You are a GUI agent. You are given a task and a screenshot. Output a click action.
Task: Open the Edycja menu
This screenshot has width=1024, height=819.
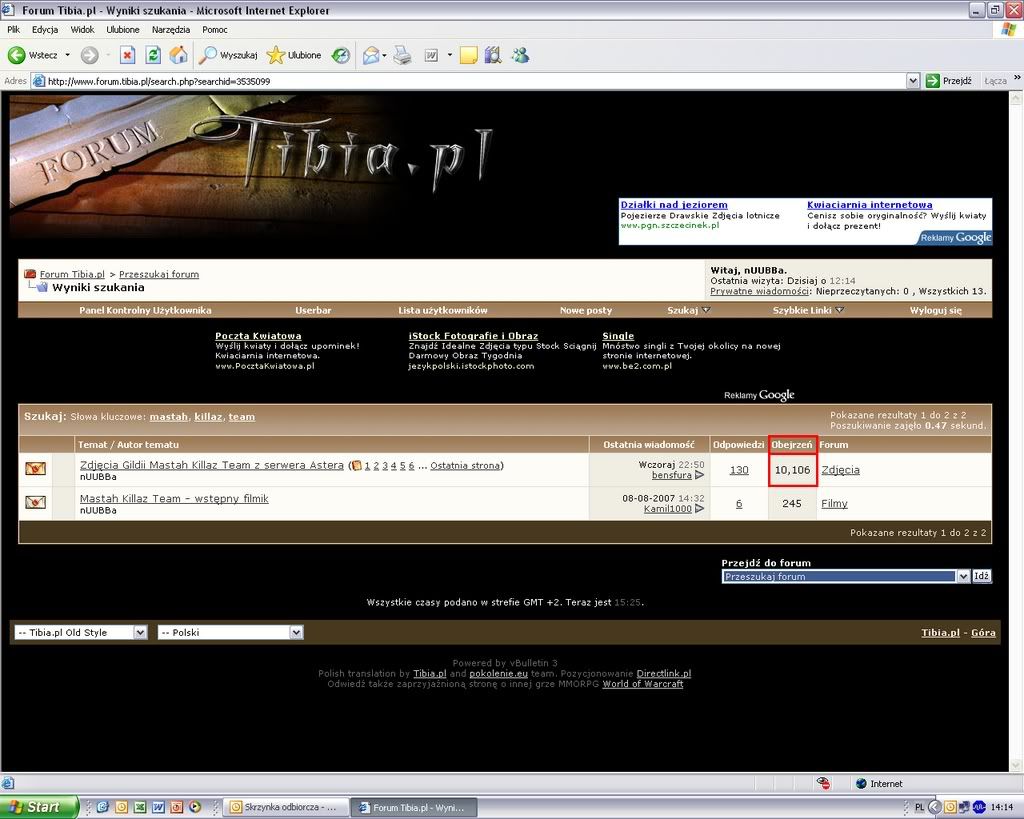click(x=45, y=29)
